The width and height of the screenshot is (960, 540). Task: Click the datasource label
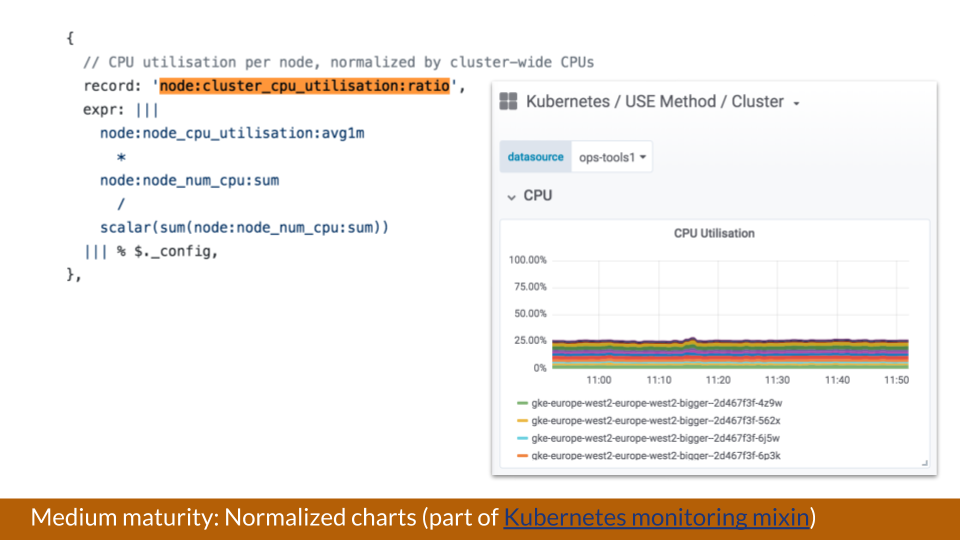coord(535,157)
